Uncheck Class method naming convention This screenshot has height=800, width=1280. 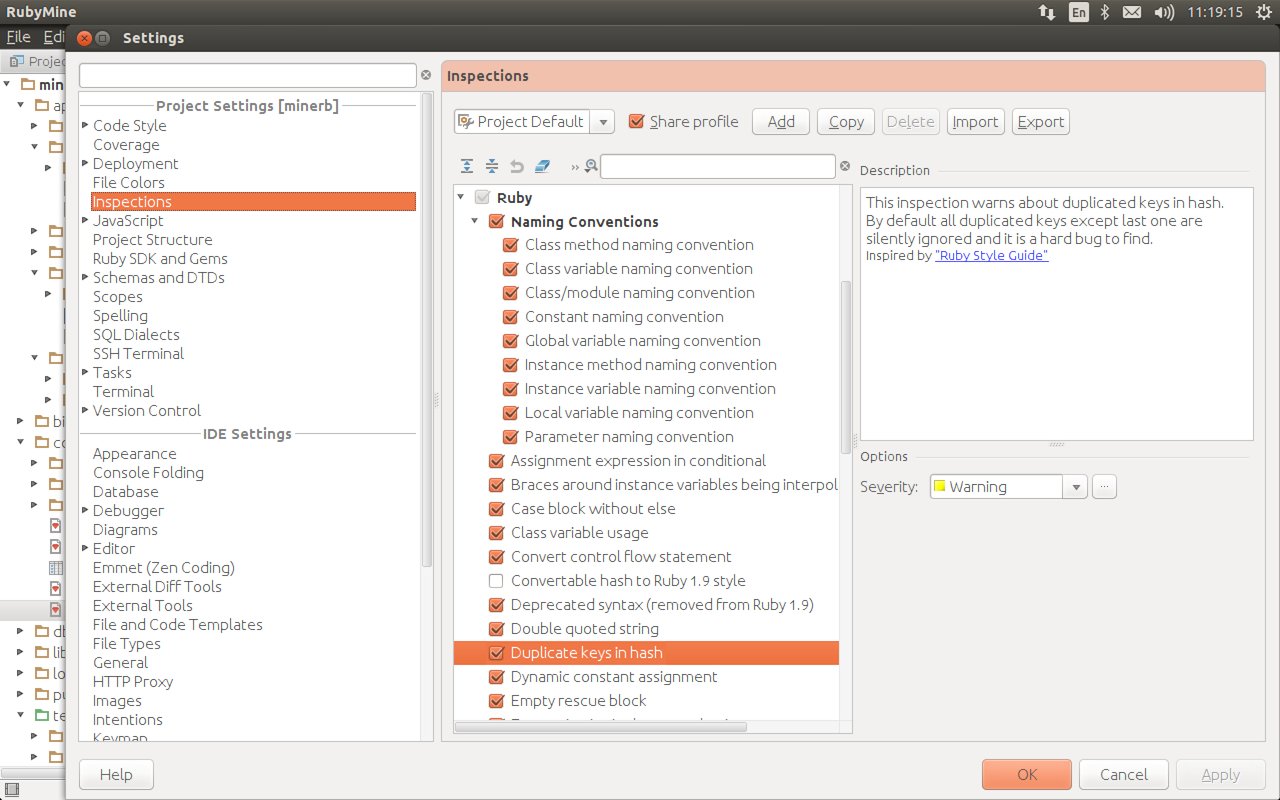(510, 245)
